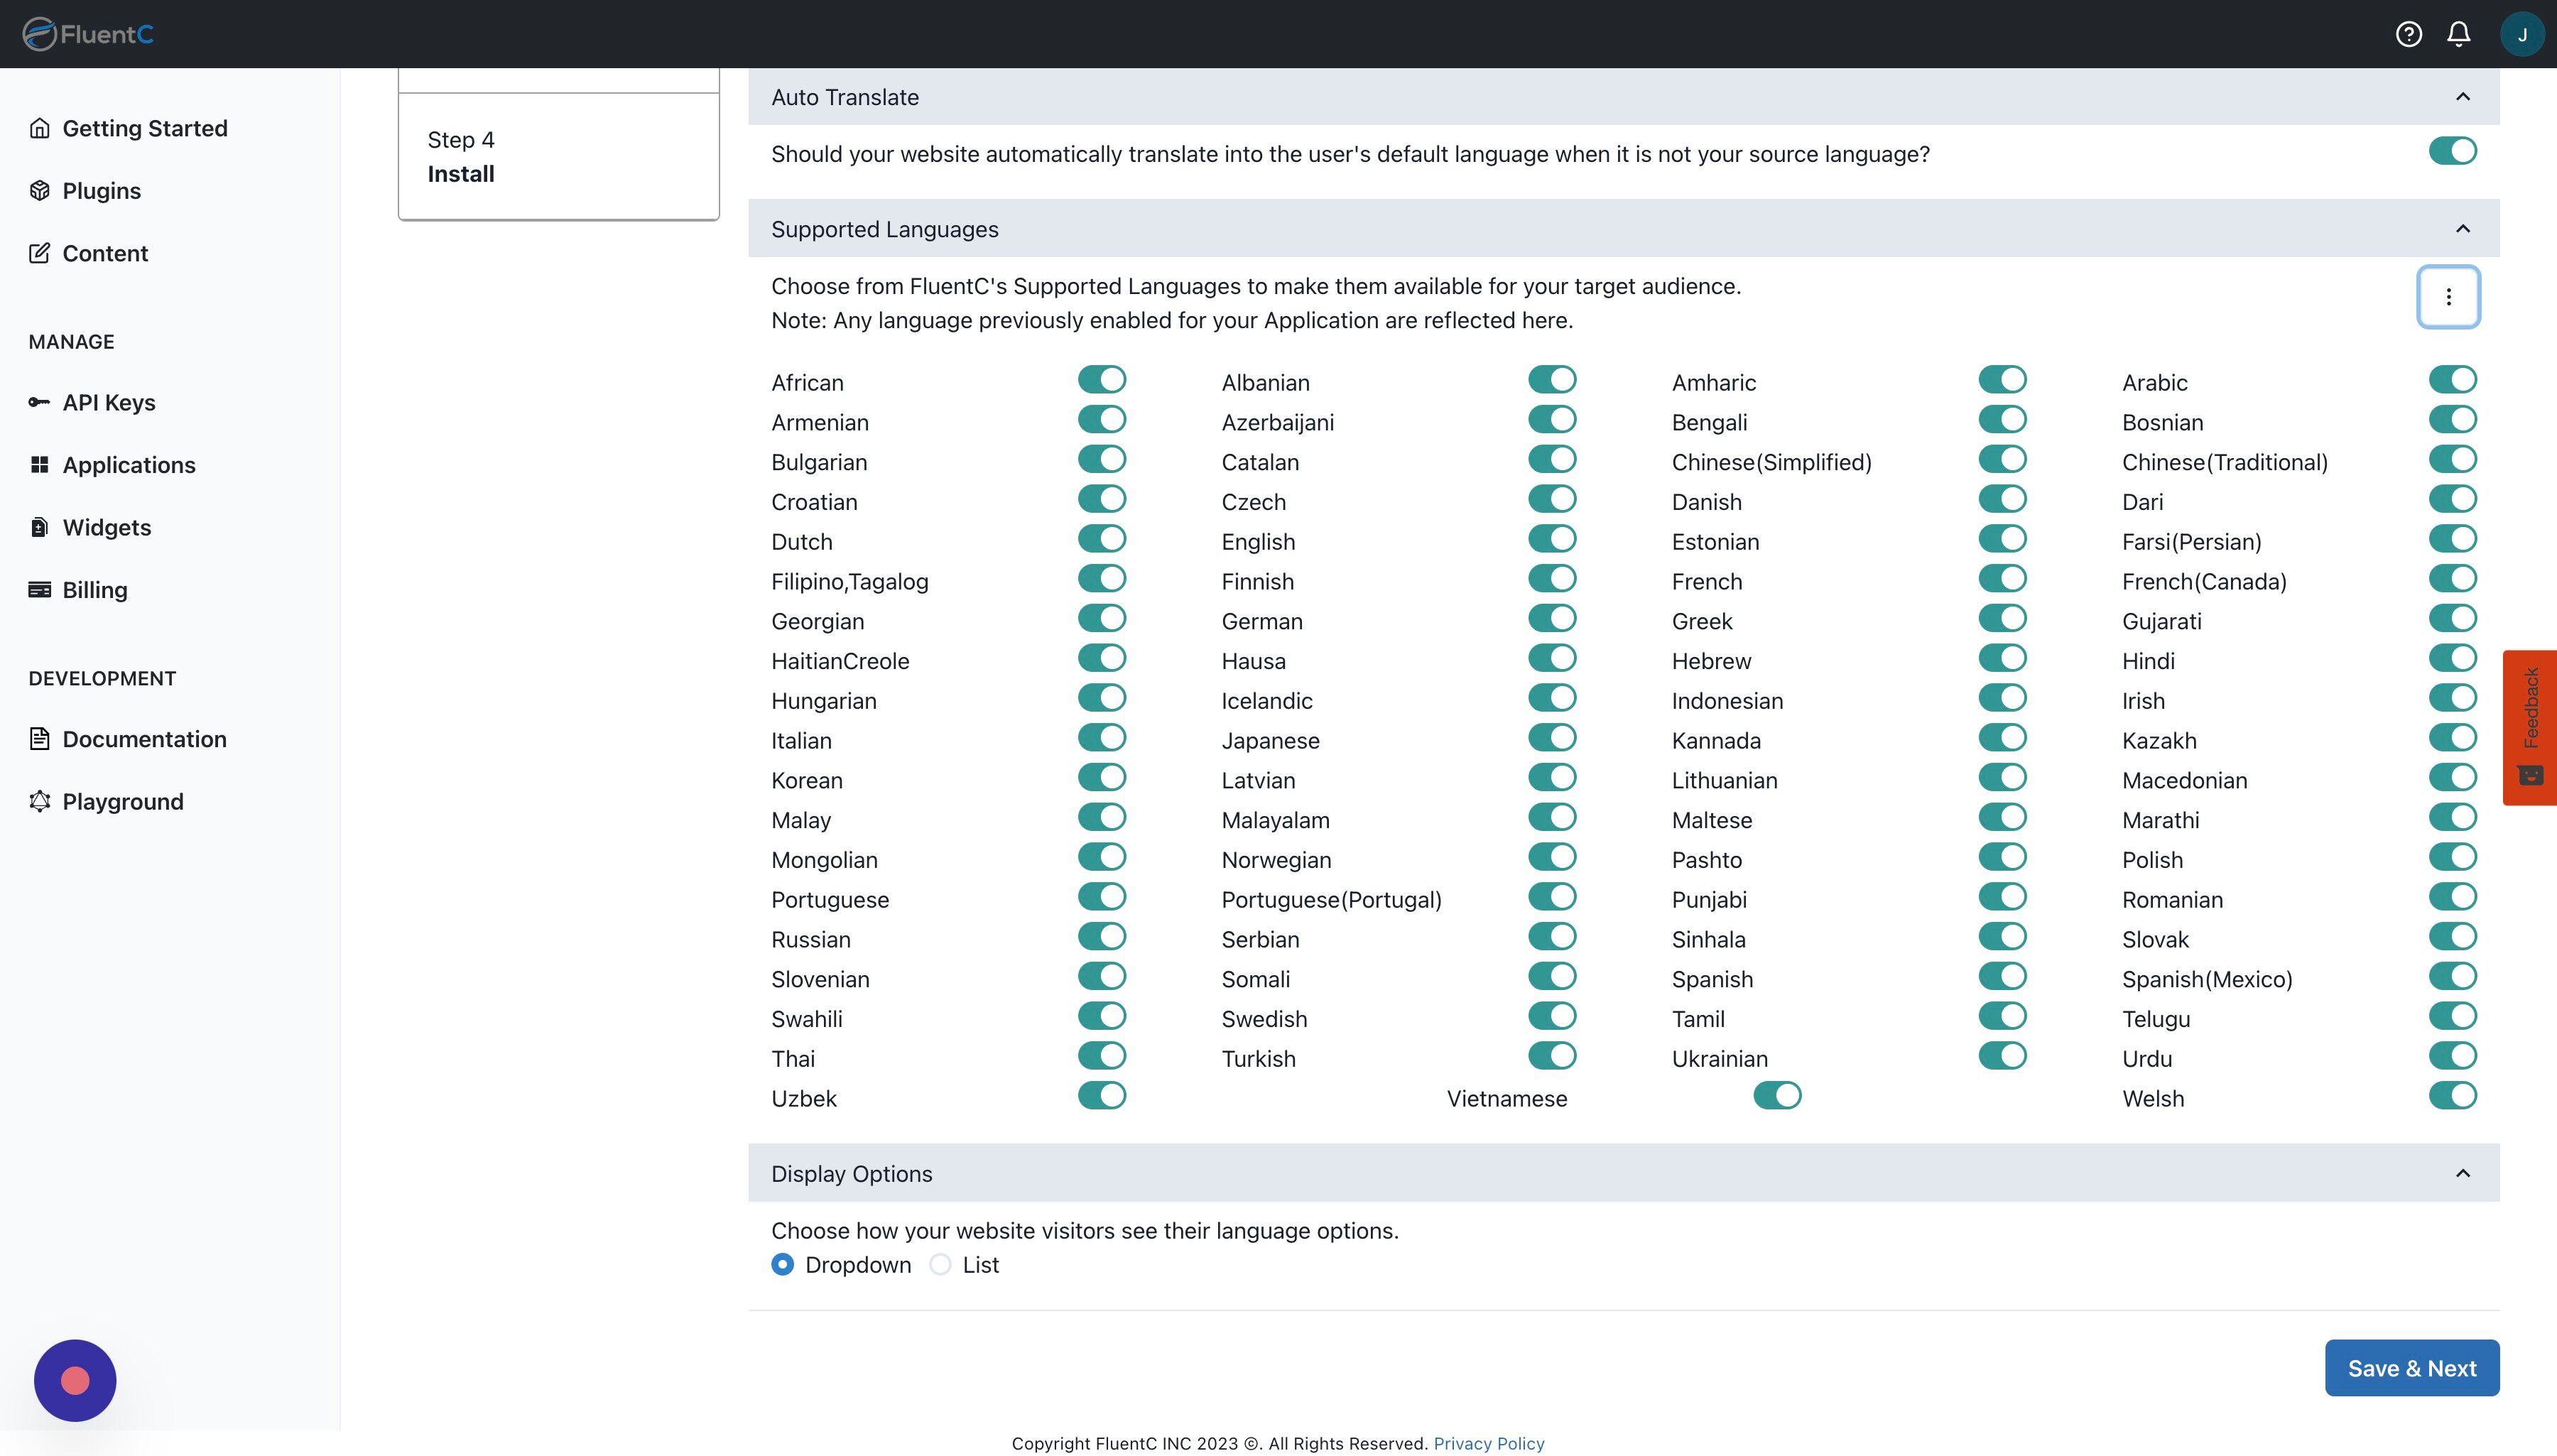Open the Billing page from the sidebar
This screenshot has width=2557, height=1456.
point(94,590)
